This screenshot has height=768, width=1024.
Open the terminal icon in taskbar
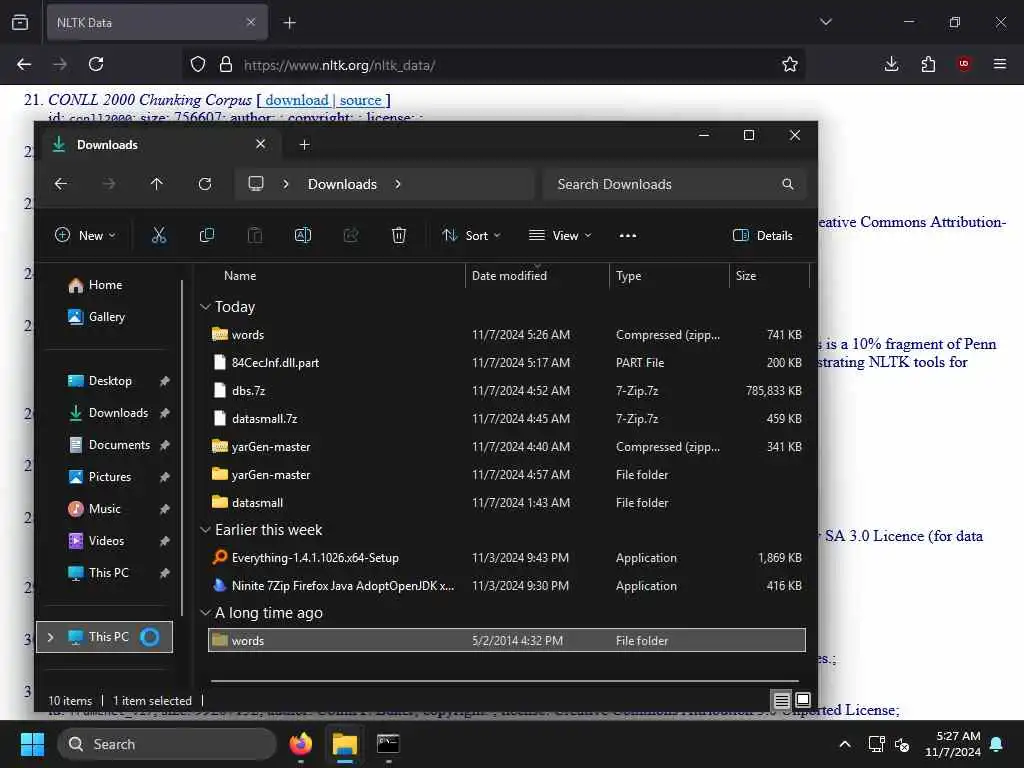[388, 744]
